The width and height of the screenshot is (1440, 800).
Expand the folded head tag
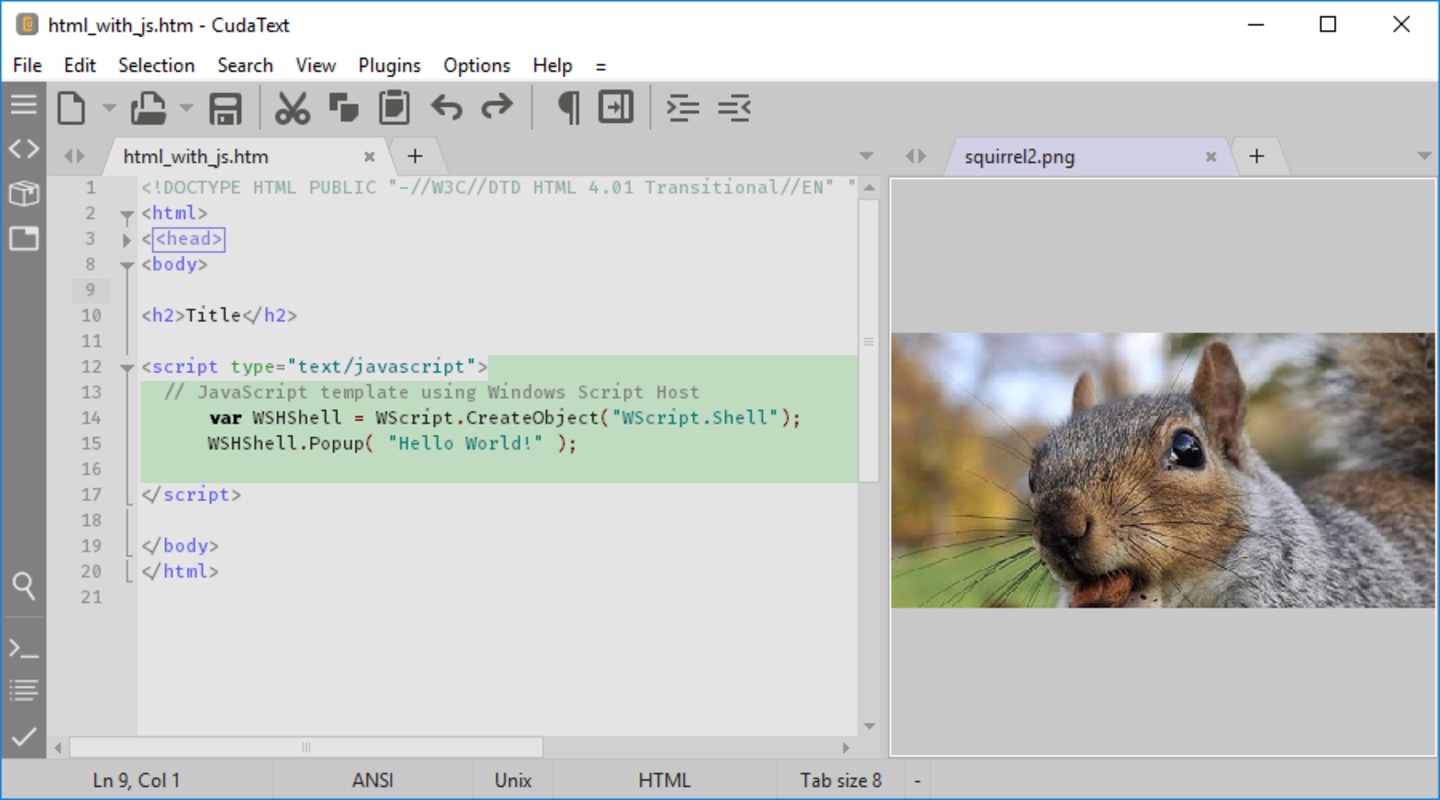click(x=127, y=239)
